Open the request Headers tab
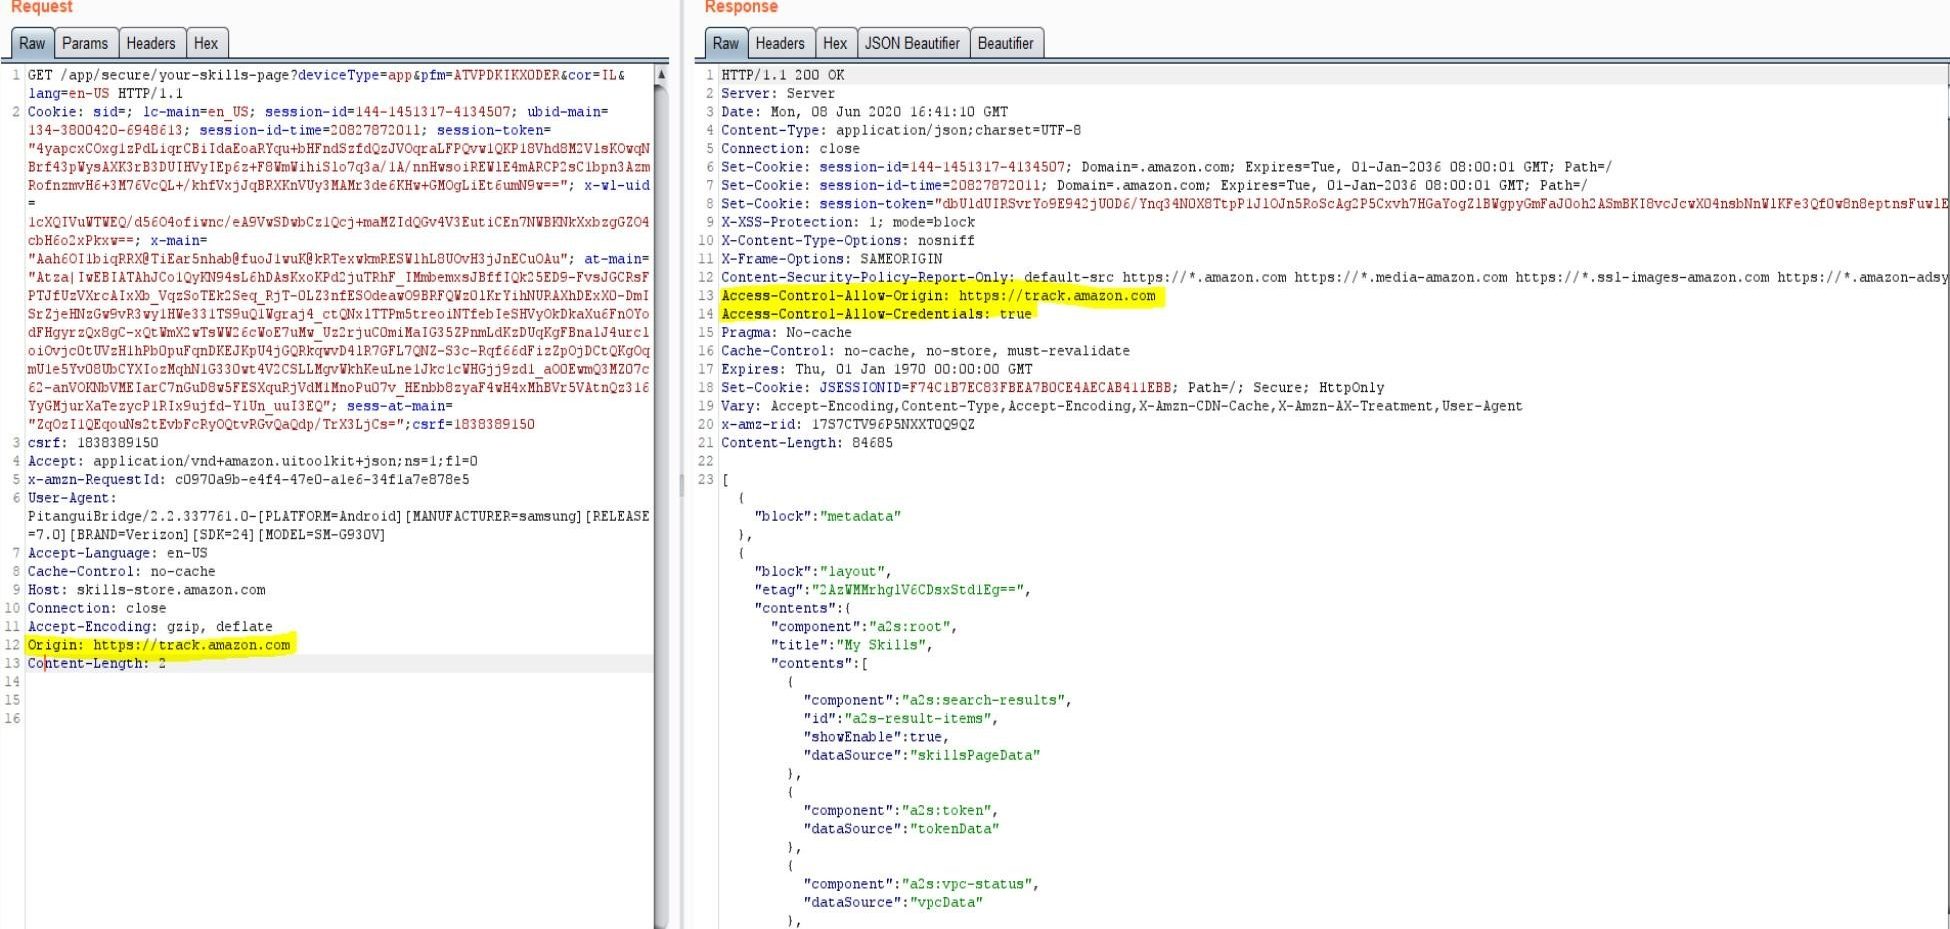Viewport: 1950px width, 929px height. click(x=151, y=43)
